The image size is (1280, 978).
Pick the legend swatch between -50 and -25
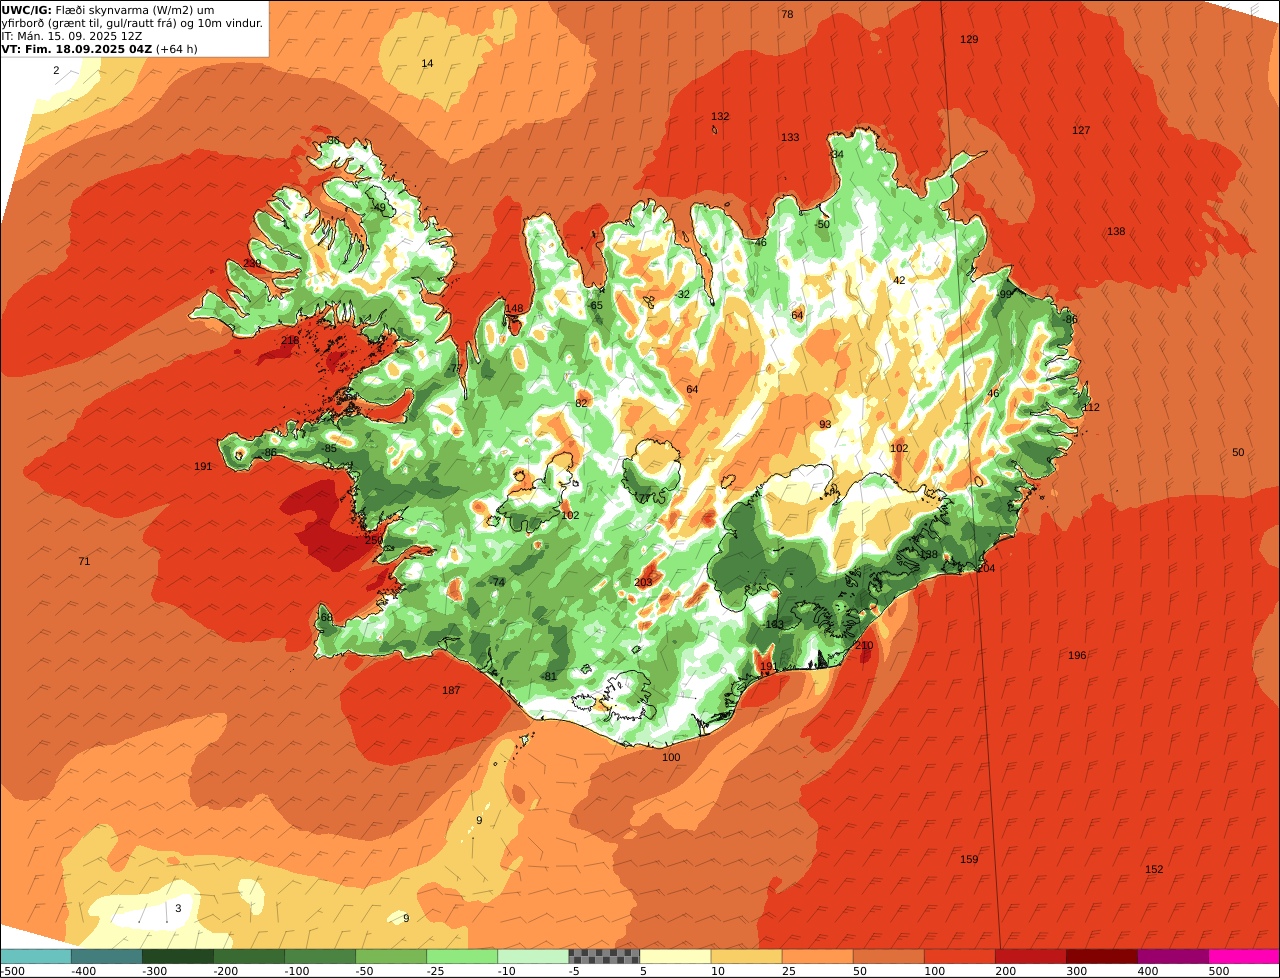(391, 956)
